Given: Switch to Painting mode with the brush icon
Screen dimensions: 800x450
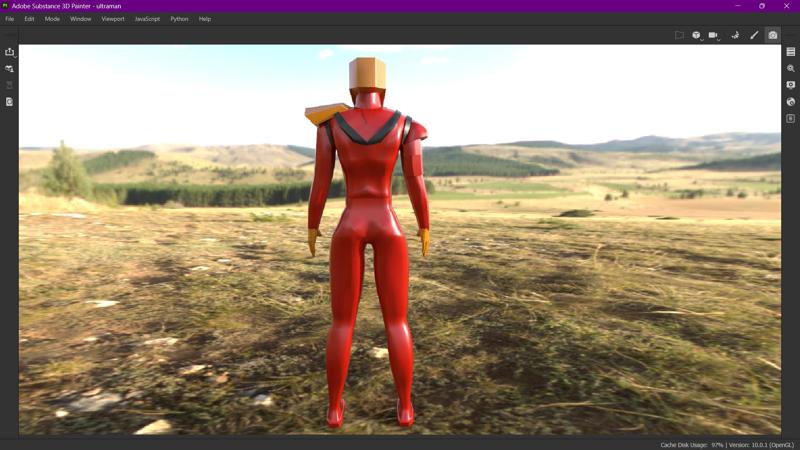Looking at the screenshot, I should pos(754,35).
